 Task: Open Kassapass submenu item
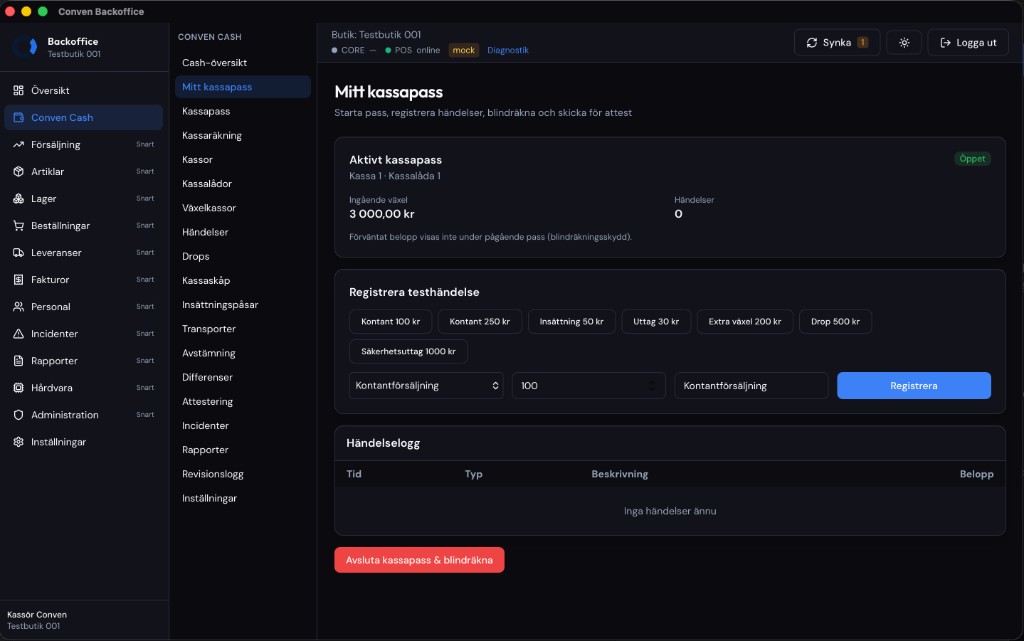(242, 111)
